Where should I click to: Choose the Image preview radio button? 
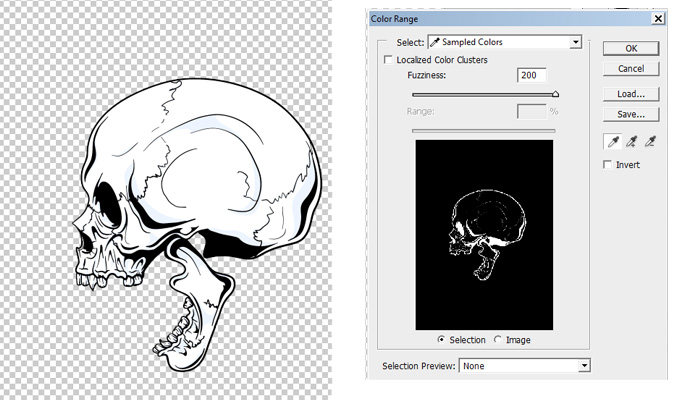coord(498,340)
